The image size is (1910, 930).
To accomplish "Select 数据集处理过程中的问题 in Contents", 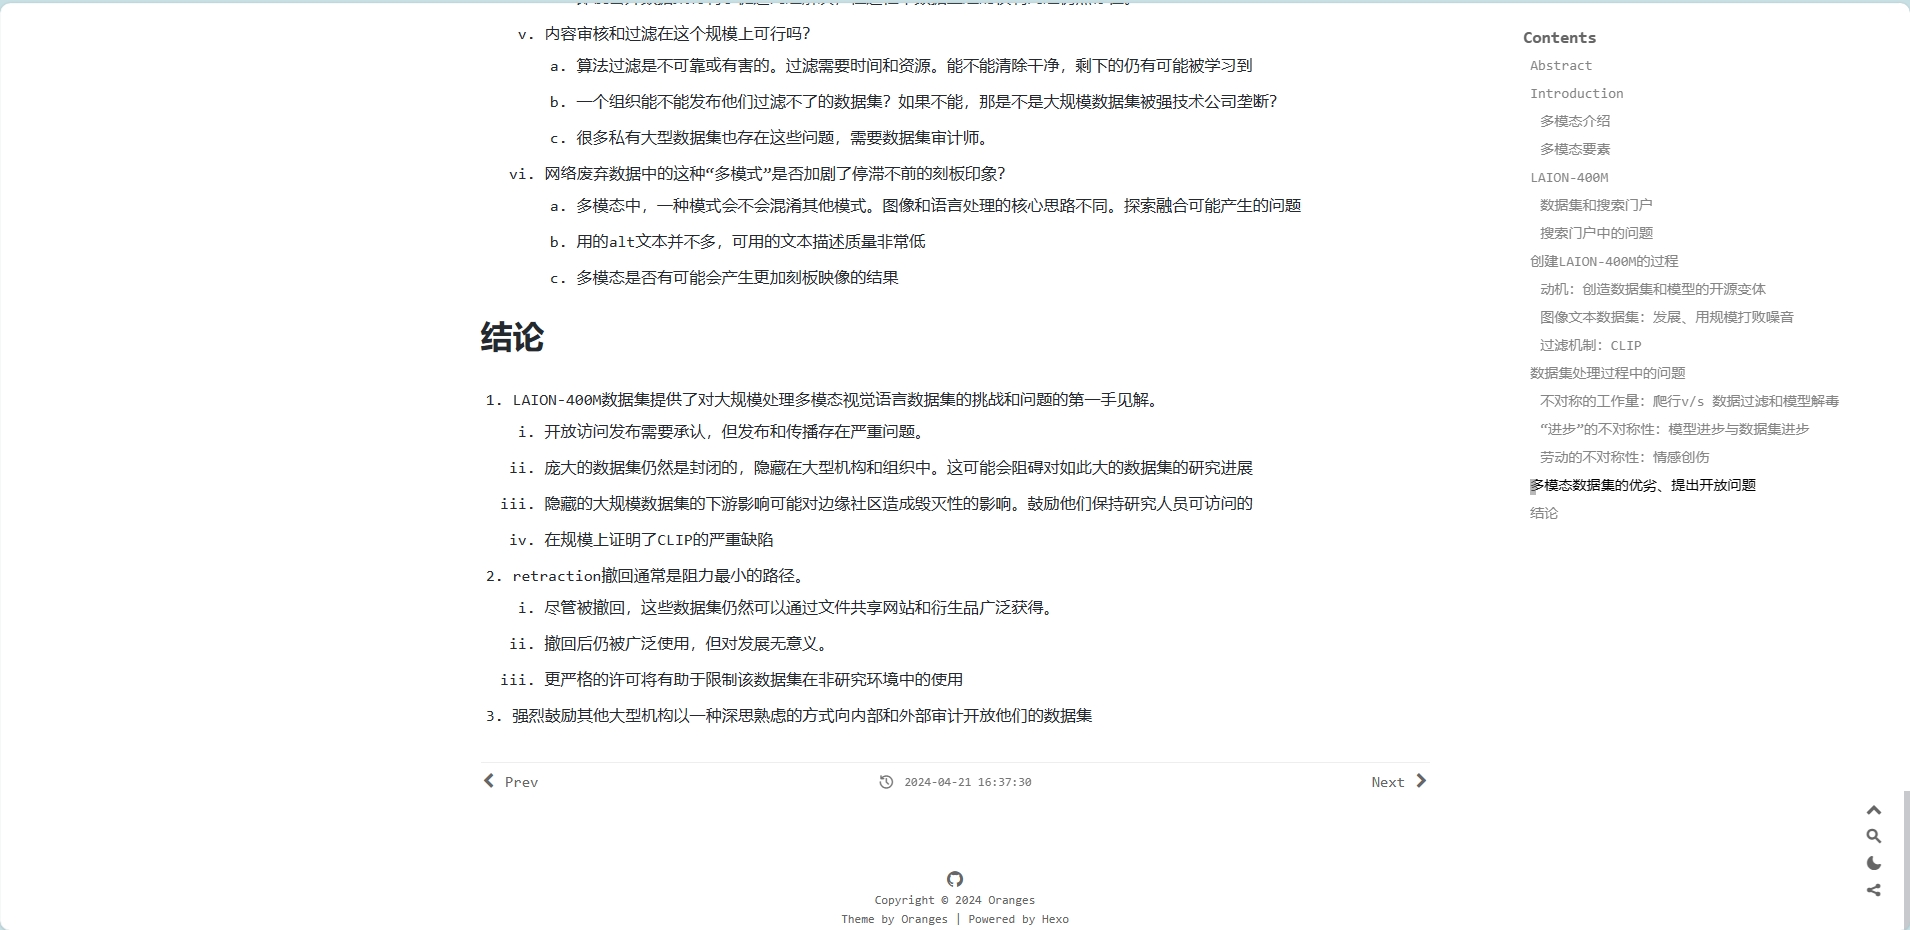I will click(1608, 373).
